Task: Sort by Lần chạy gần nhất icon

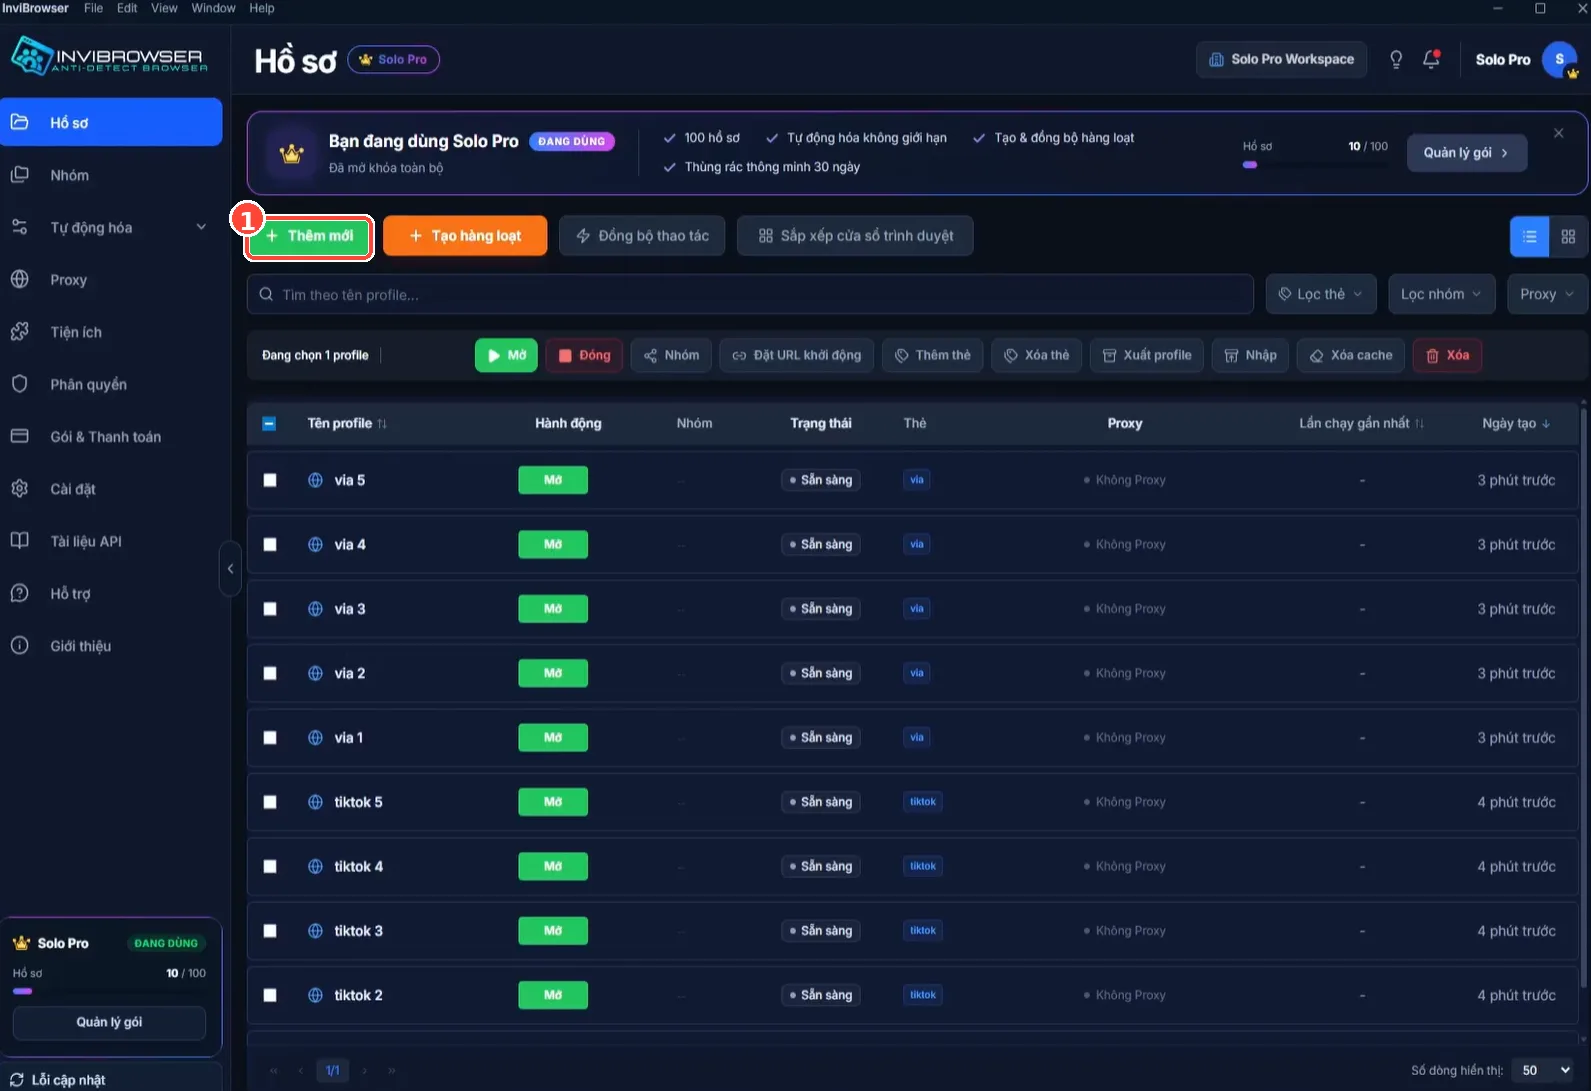Action: point(1419,424)
